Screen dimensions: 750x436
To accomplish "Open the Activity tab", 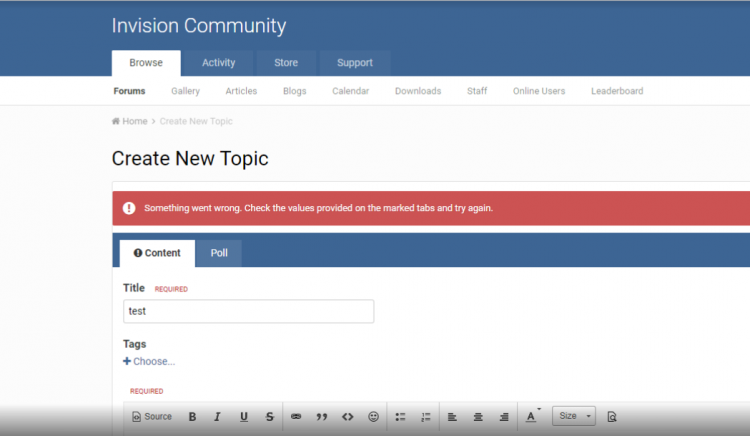I will click(x=218, y=63).
